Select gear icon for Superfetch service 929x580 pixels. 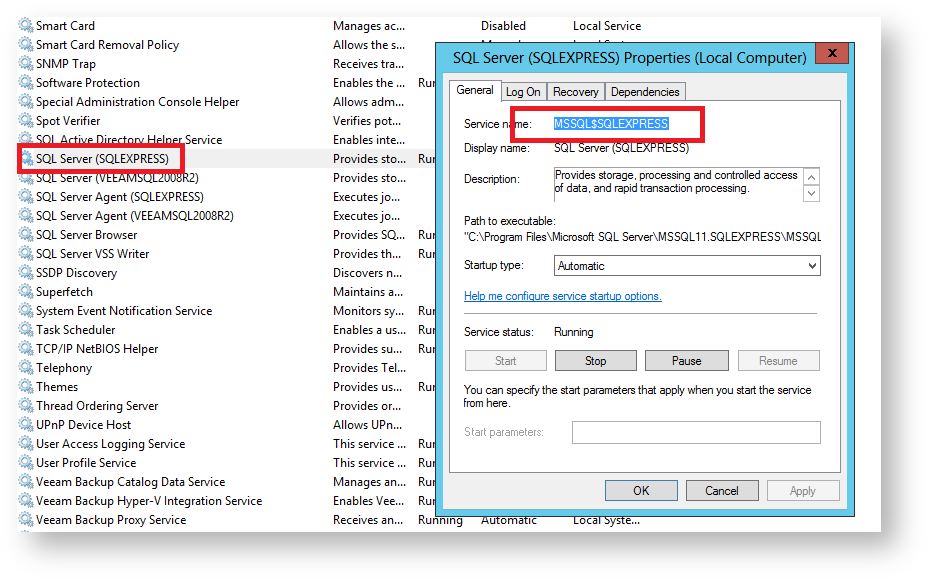click(26, 292)
